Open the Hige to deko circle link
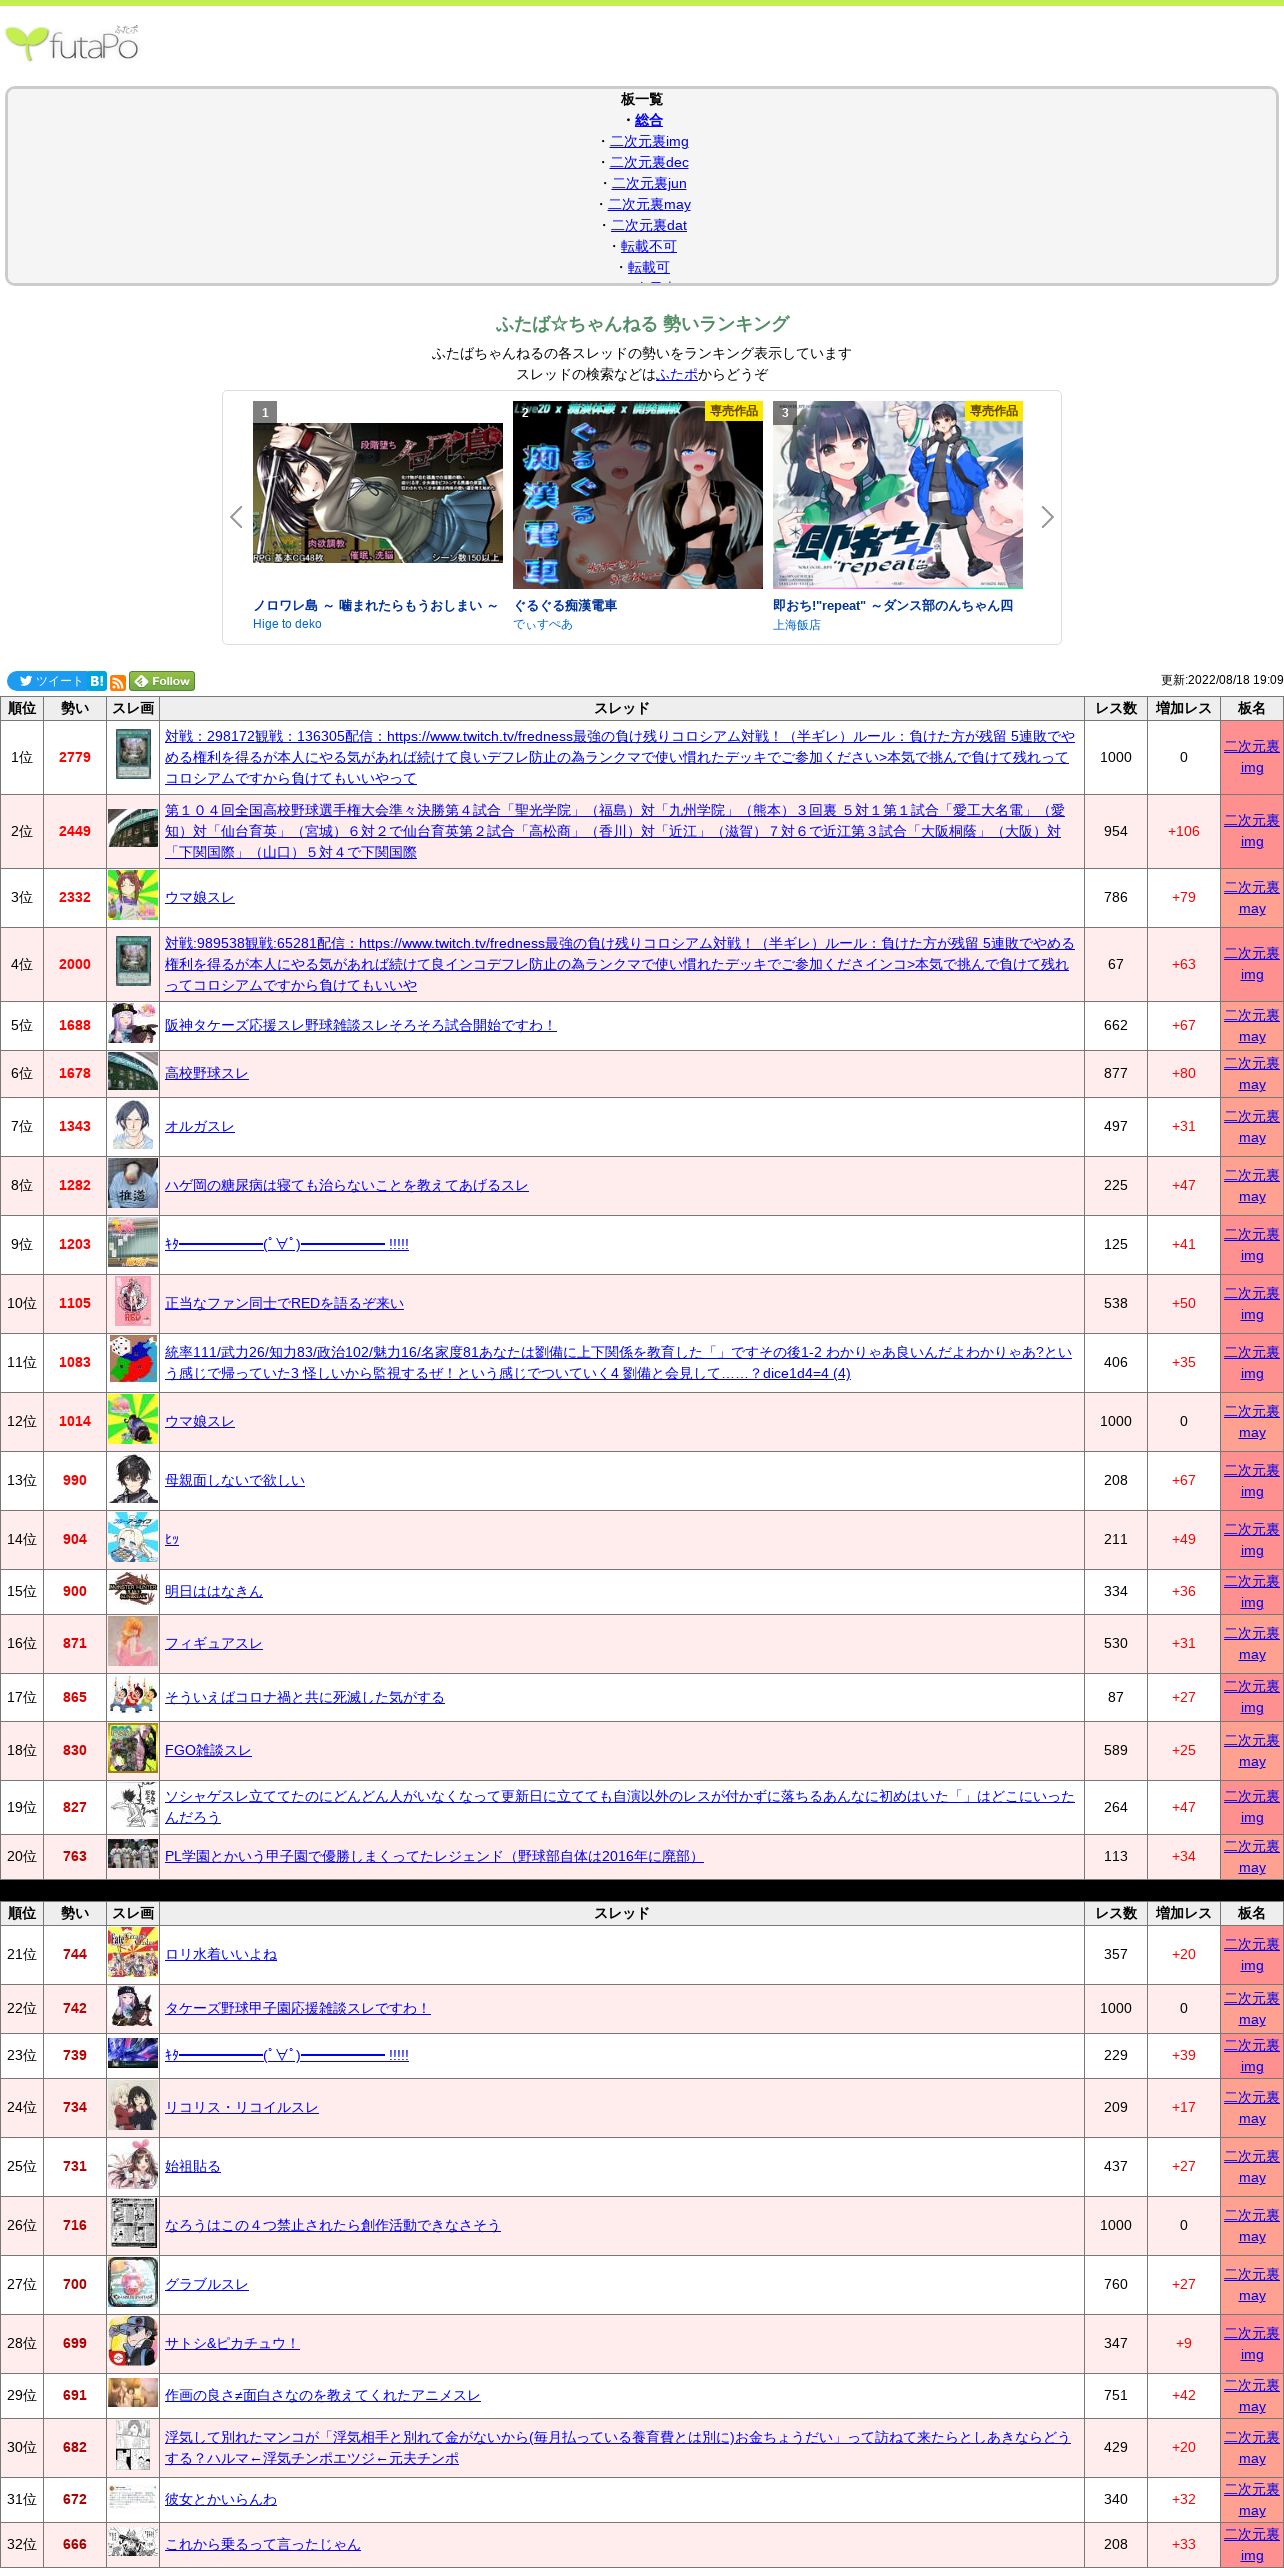The height and width of the screenshot is (2568, 1284). pyautogui.click(x=287, y=624)
